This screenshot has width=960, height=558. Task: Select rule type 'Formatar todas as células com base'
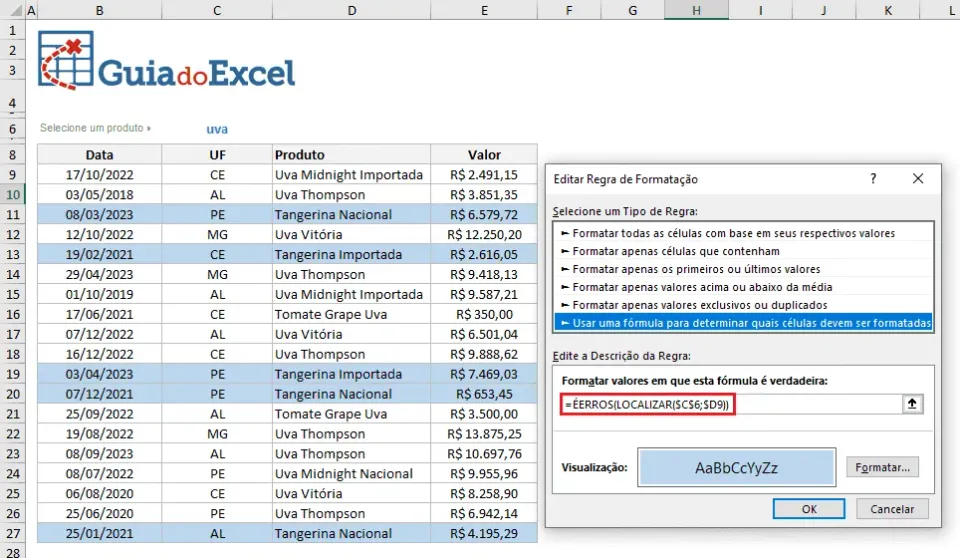tap(743, 233)
